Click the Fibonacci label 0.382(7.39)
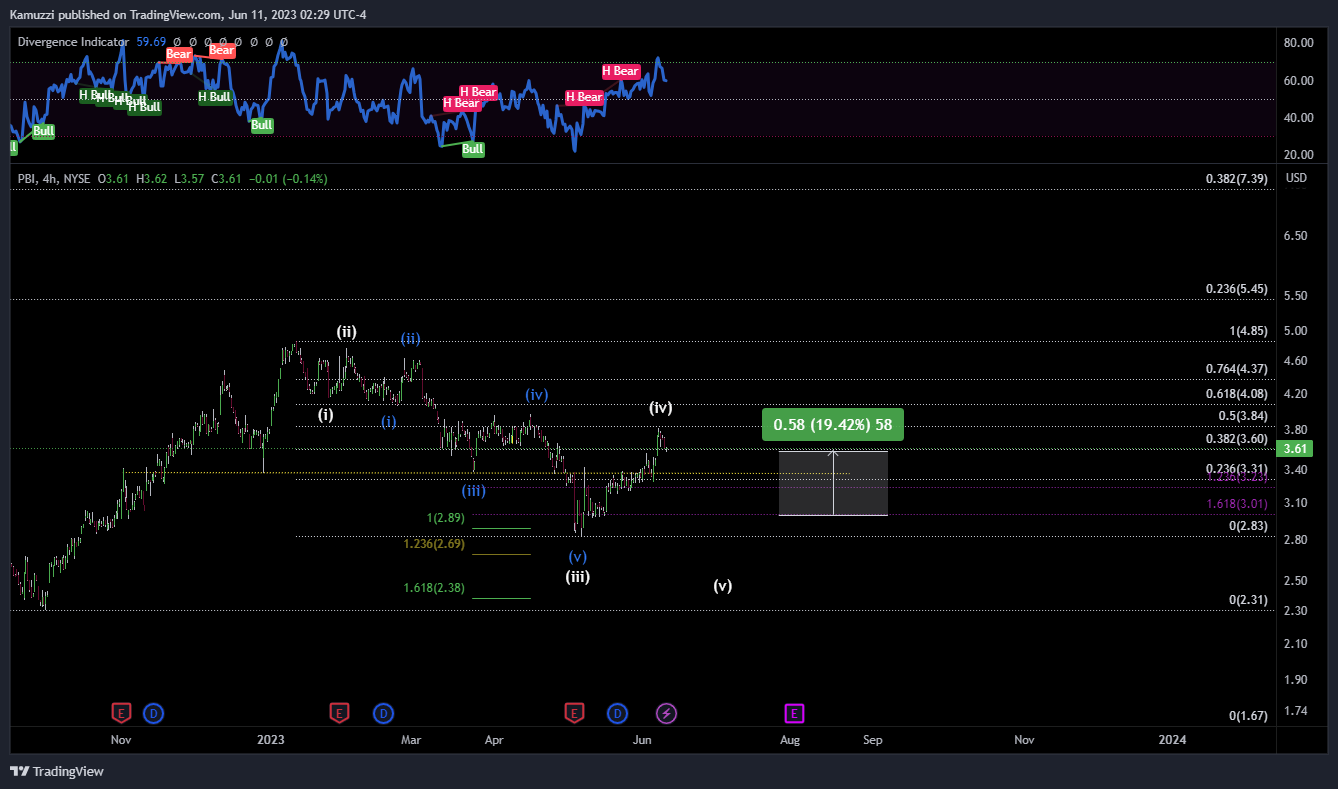The width and height of the screenshot is (1338, 789). [x=1237, y=179]
